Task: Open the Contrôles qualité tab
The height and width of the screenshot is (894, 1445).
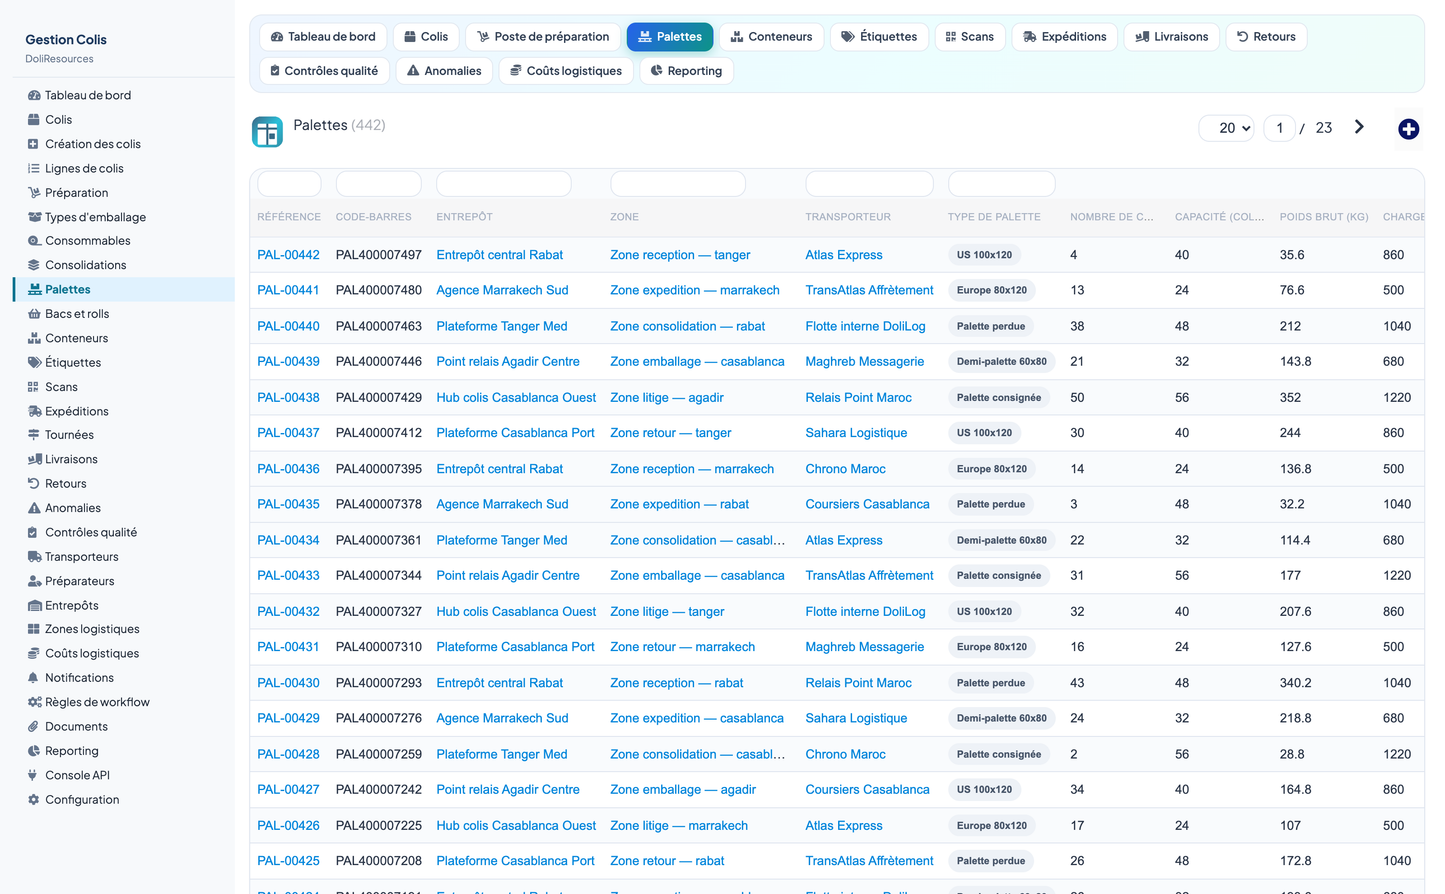Action: tap(324, 71)
